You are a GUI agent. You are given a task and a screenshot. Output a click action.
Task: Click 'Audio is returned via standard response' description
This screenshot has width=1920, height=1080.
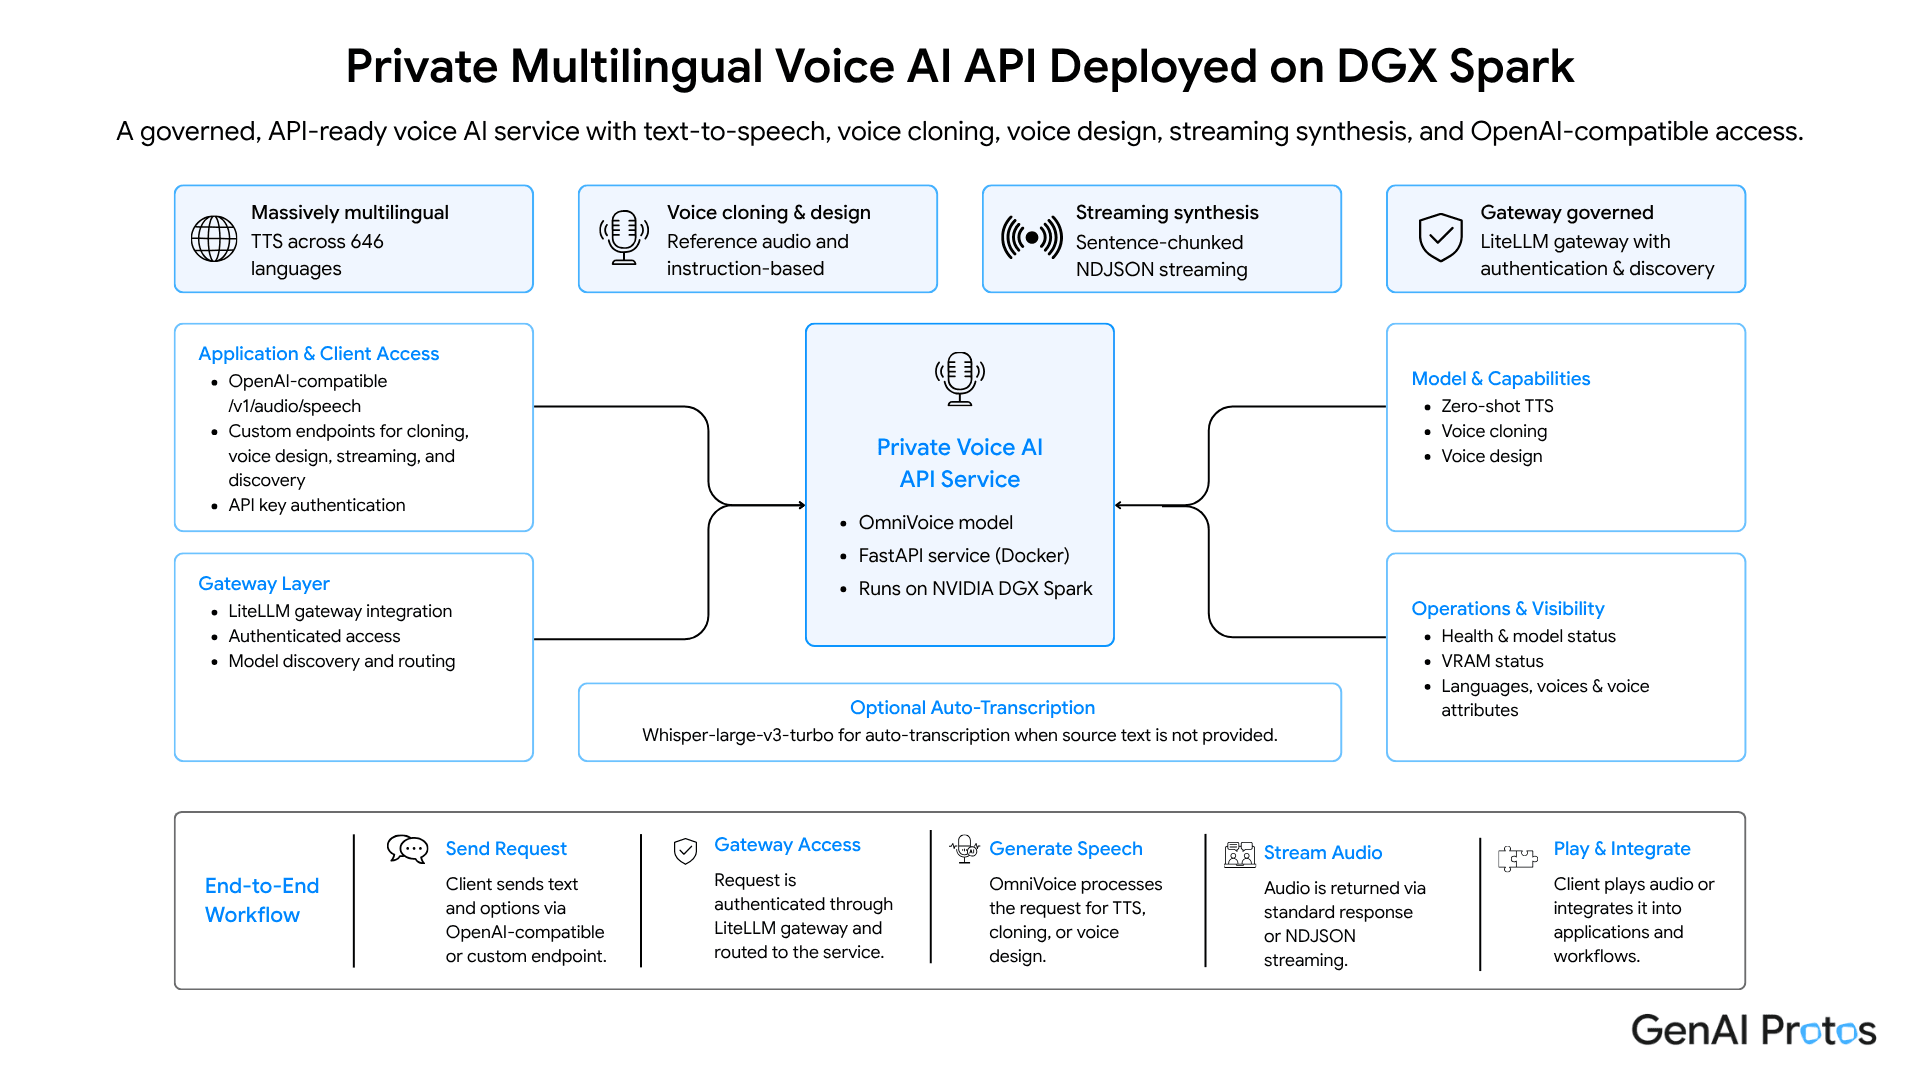[x=1344, y=925]
